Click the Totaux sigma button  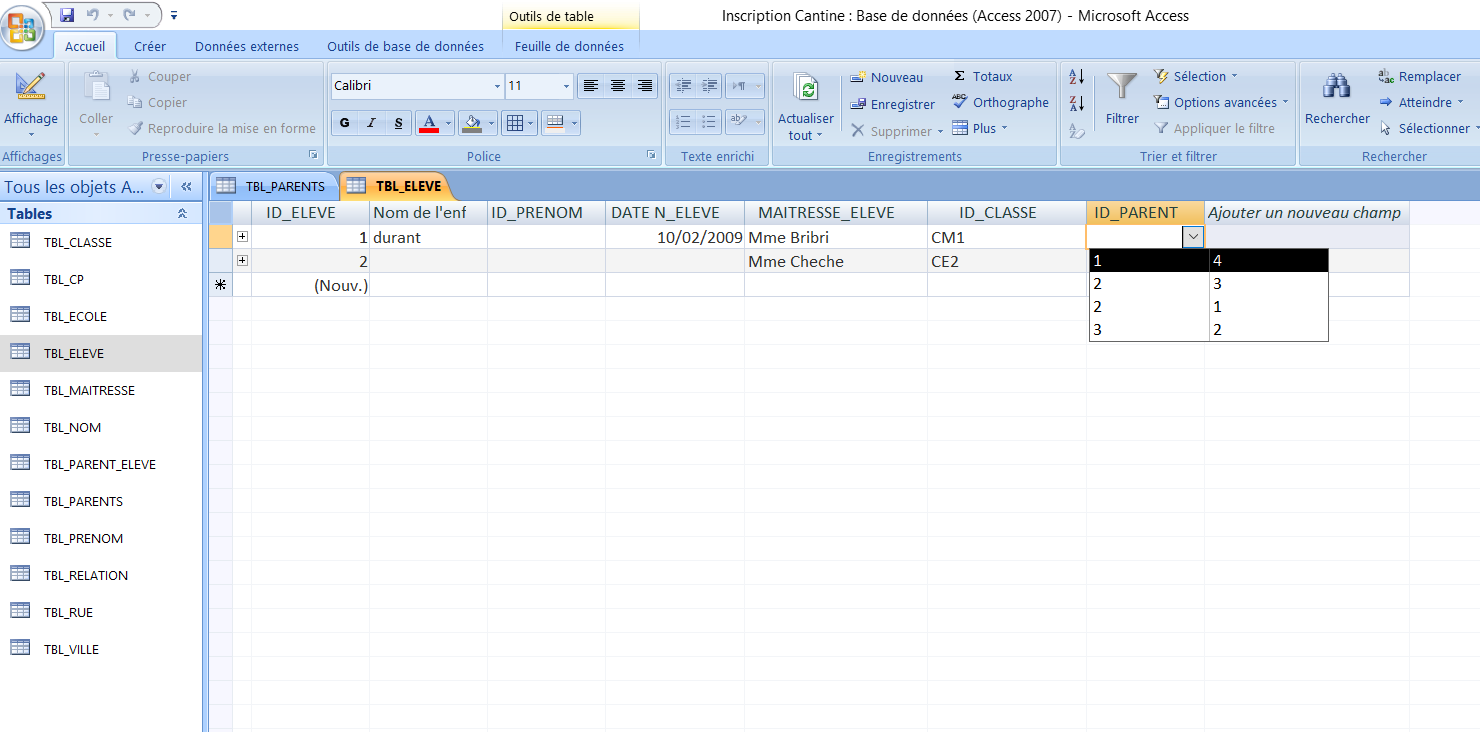coord(982,76)
